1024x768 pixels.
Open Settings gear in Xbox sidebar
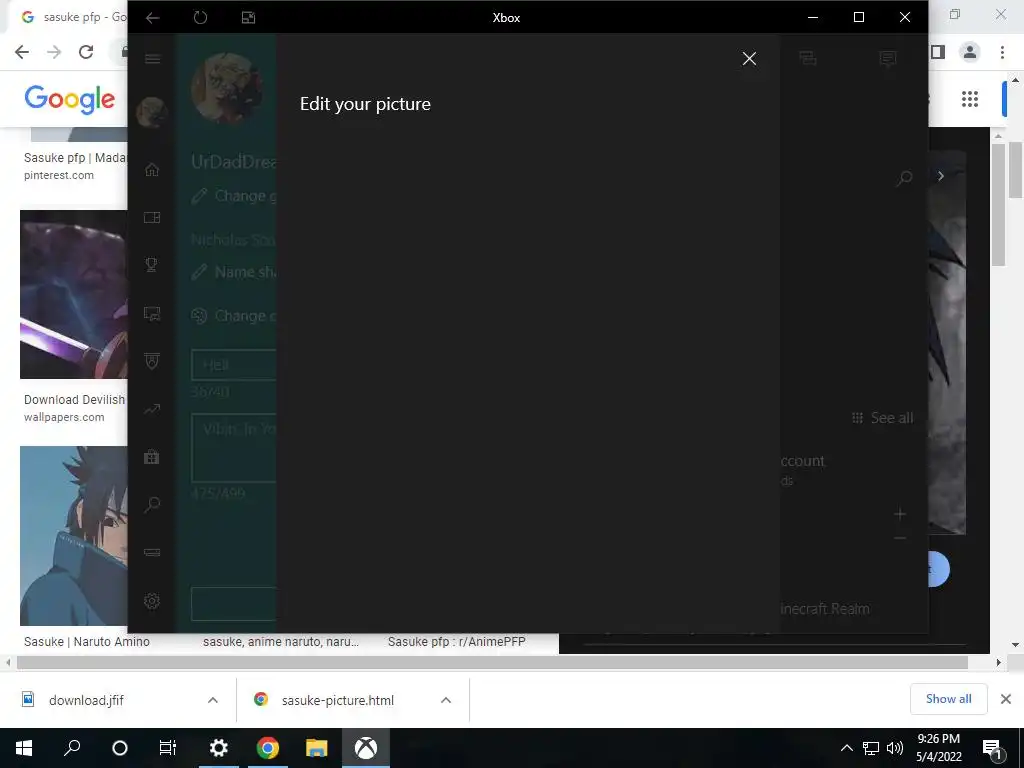(x=152, y=601)
